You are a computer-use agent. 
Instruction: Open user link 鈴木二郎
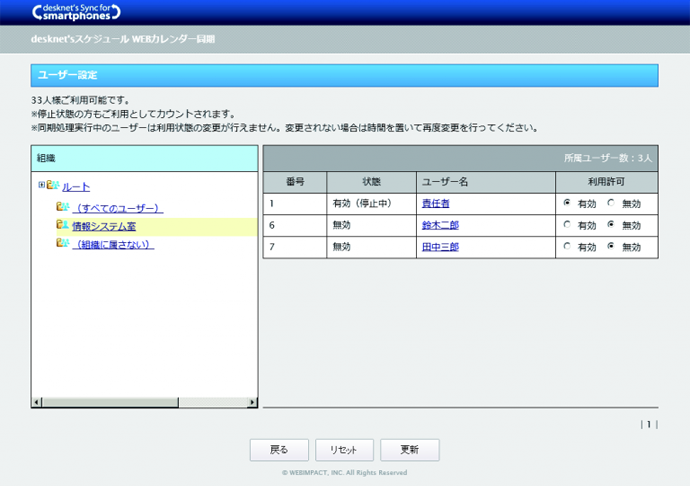[x=440, y=226]
